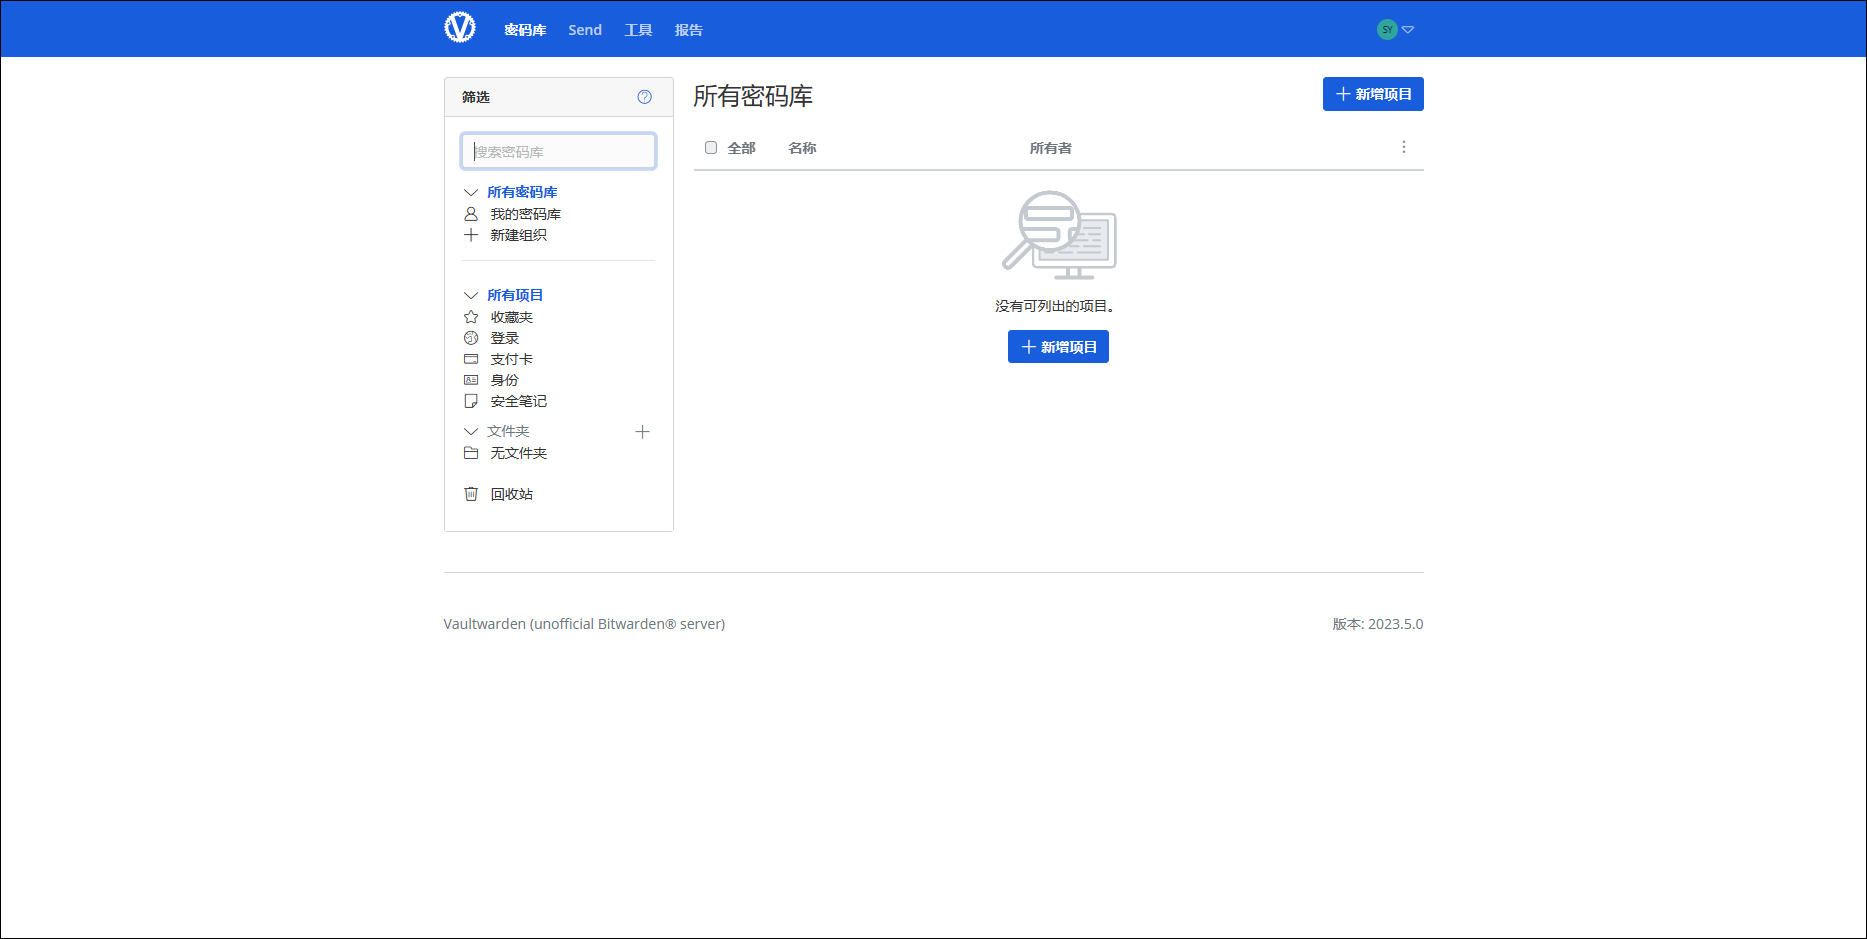The height and width of the screenshot is (939, 1867).
Task: Click the plus icon to add folder
Action: point(642,432)
